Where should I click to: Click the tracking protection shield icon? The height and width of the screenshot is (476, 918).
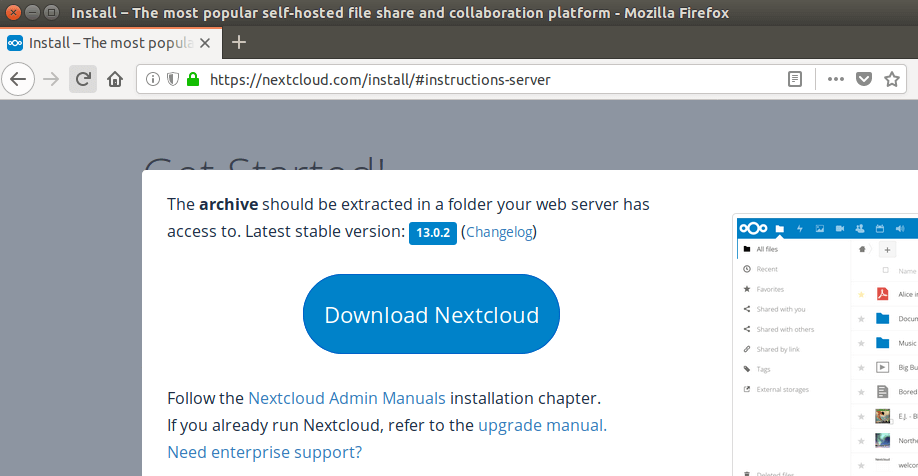172,79
